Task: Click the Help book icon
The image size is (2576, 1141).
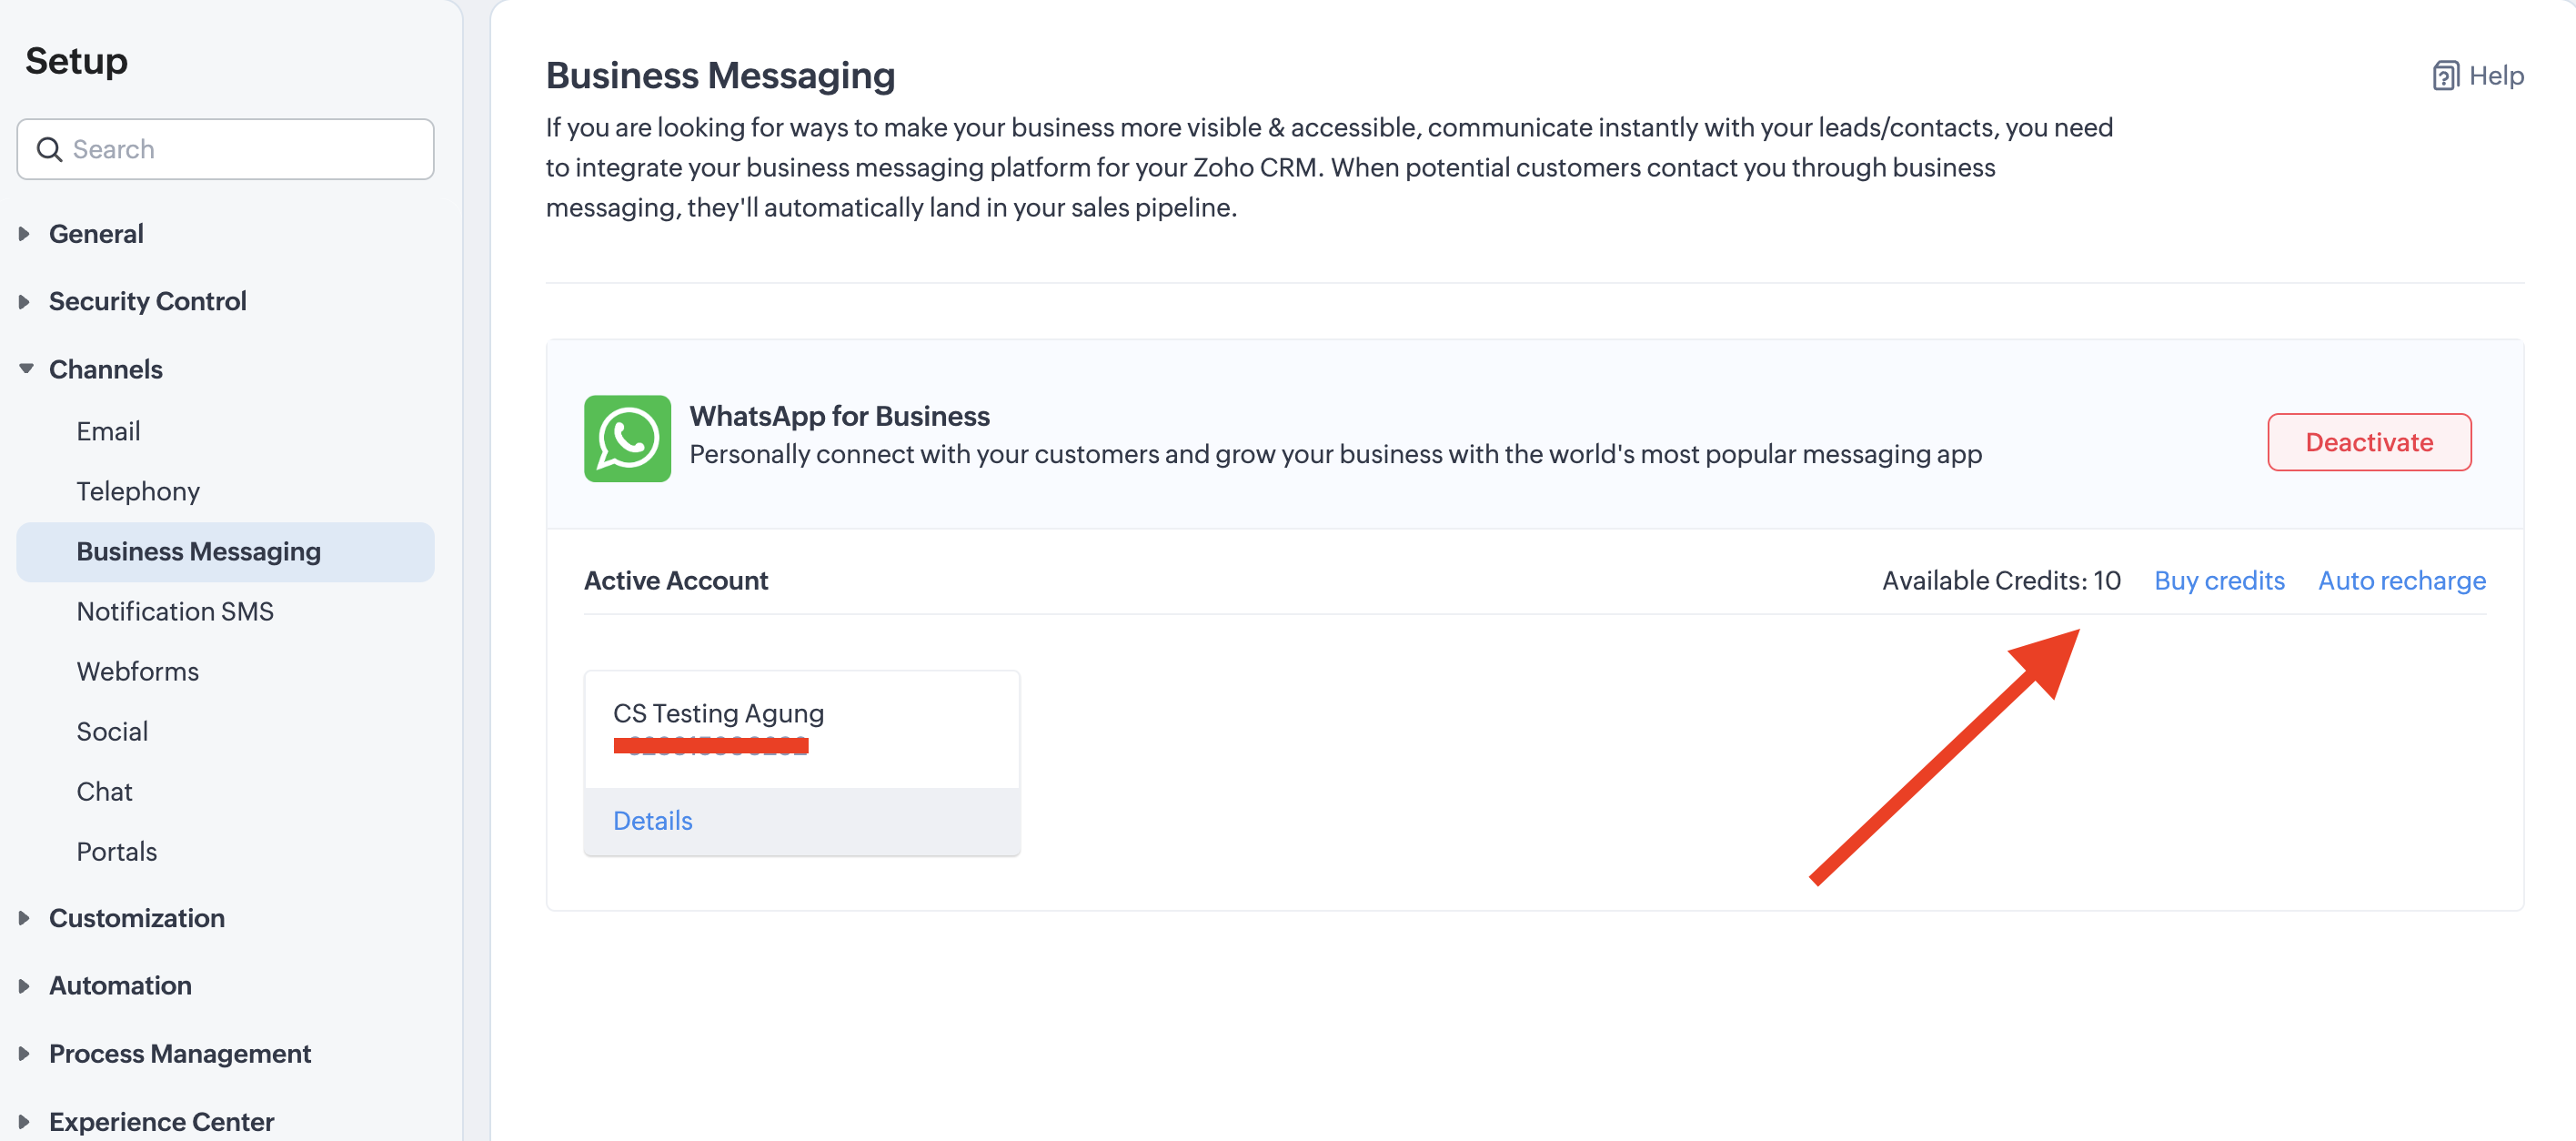Action: tap(2445, 76)
